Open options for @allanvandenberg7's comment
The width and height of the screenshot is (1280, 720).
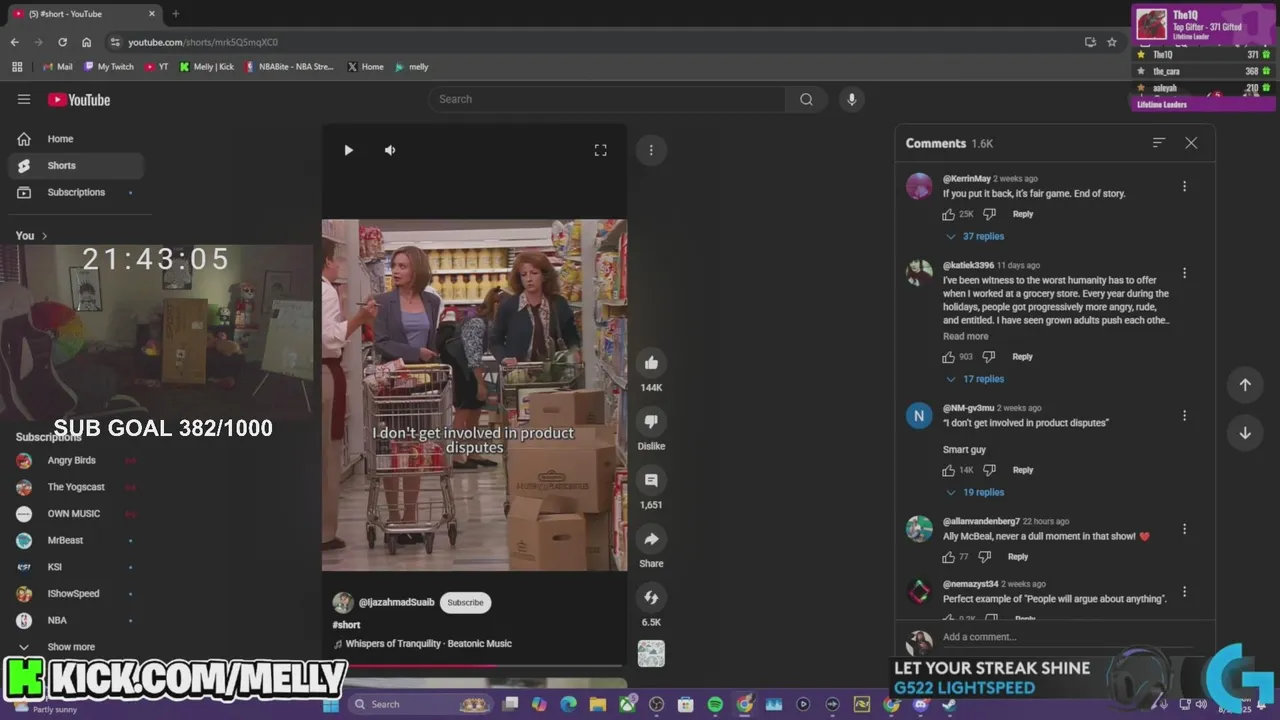[1184, 529]
